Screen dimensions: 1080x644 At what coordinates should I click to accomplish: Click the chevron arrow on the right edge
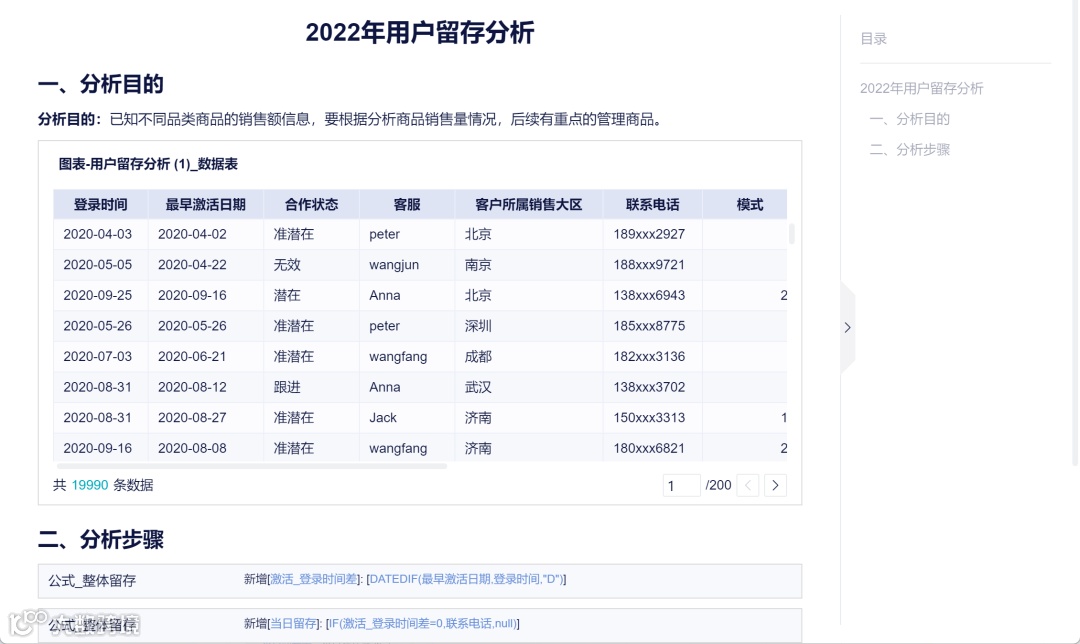click(847, 327)
